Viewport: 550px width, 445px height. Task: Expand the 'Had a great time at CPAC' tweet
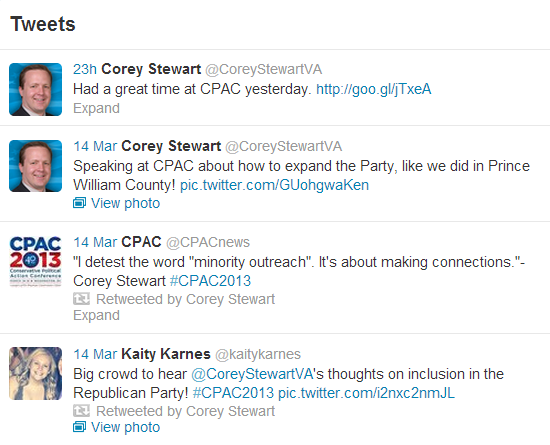coord(96,108)
